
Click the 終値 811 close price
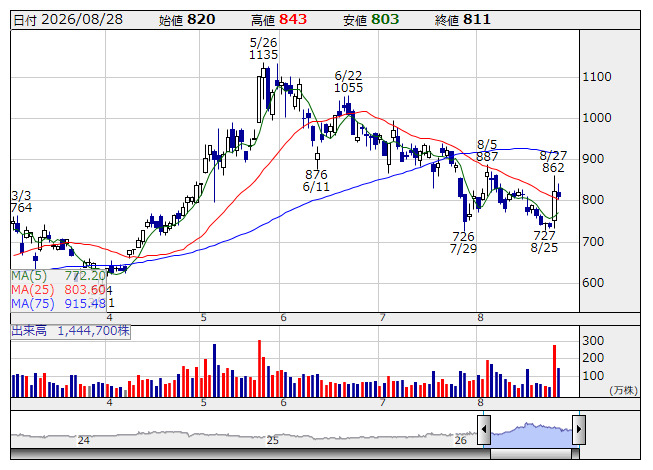[x=463, y=20]
